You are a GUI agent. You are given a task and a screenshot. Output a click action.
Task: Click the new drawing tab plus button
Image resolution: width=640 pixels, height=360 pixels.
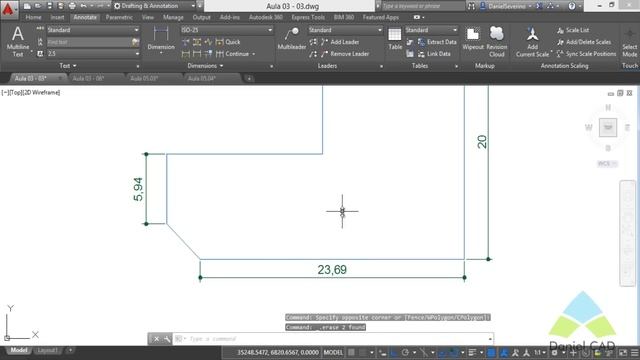249,78
